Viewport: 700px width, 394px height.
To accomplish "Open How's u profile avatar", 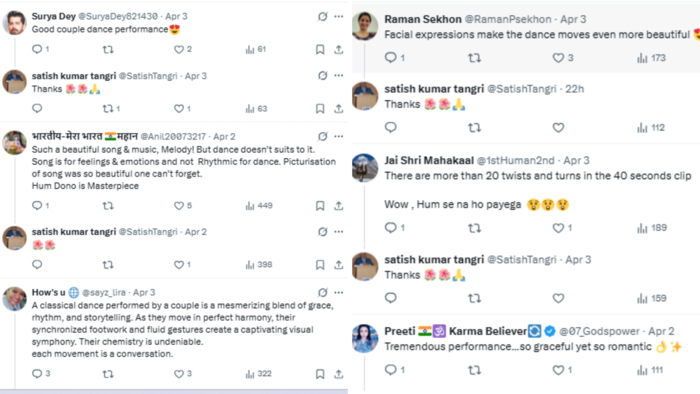I will (x=15, y=299).
